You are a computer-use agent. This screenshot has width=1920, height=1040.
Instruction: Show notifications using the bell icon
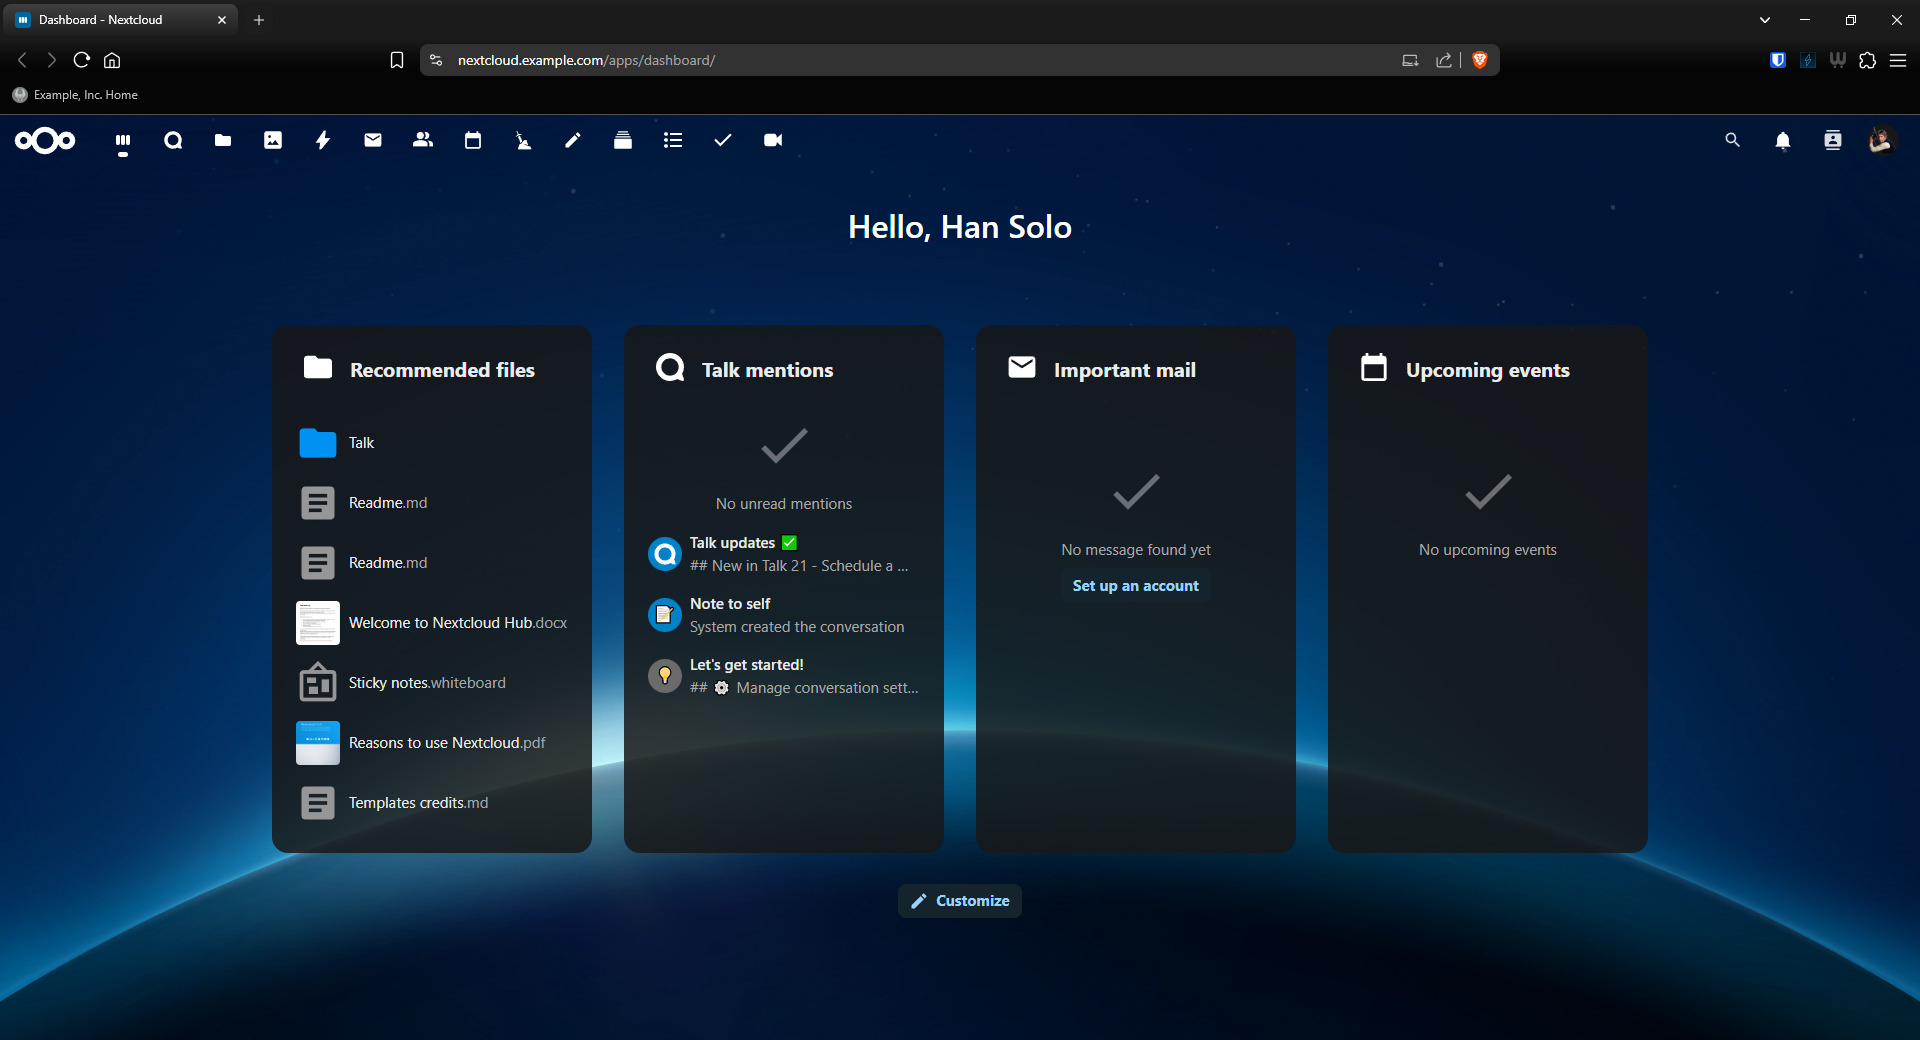click(1783, 141)
